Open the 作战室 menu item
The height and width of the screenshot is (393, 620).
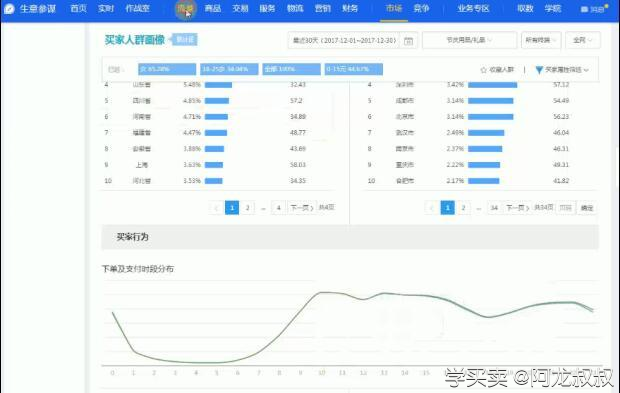pos(137,8)
